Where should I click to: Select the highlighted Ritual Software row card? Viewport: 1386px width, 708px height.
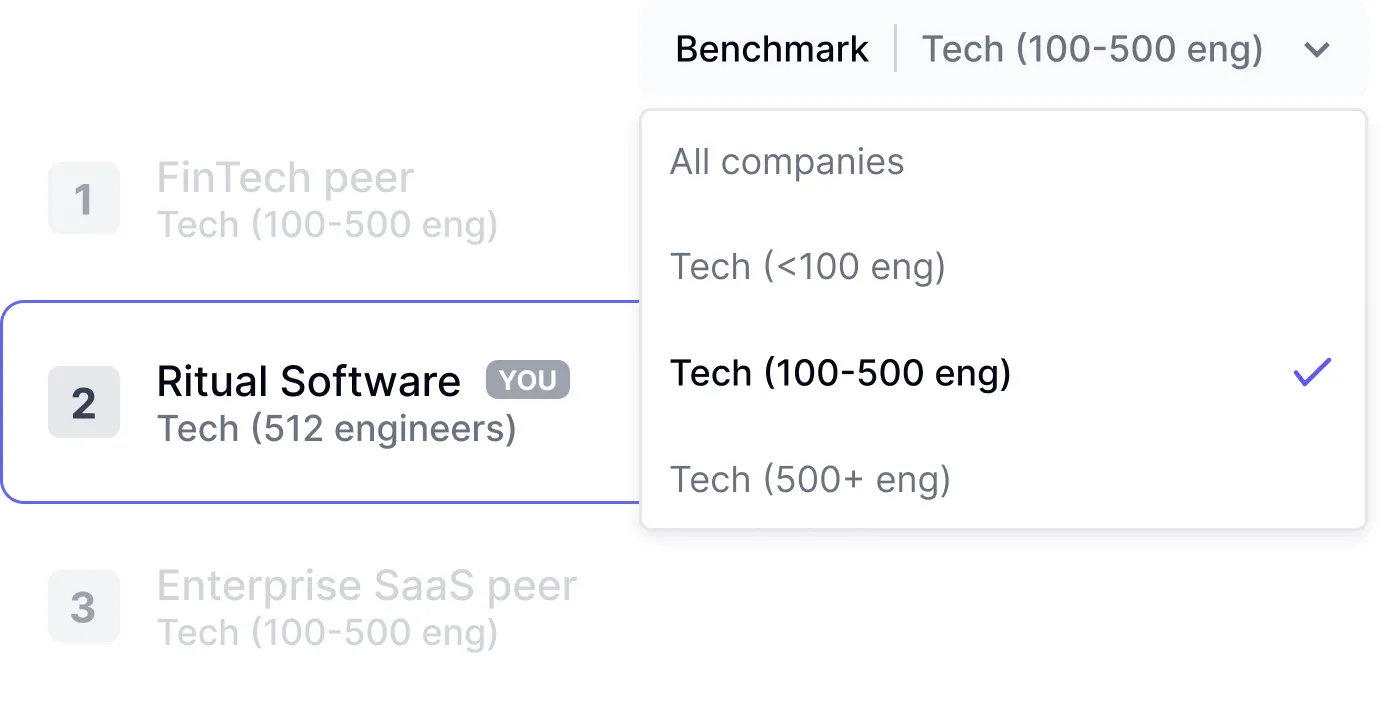pos(600,460)
